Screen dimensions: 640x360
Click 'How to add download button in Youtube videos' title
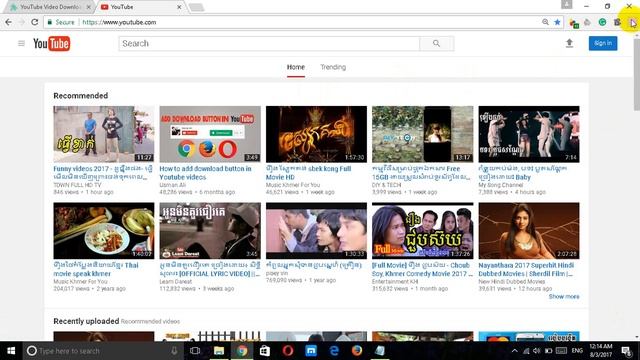(205, 173)
